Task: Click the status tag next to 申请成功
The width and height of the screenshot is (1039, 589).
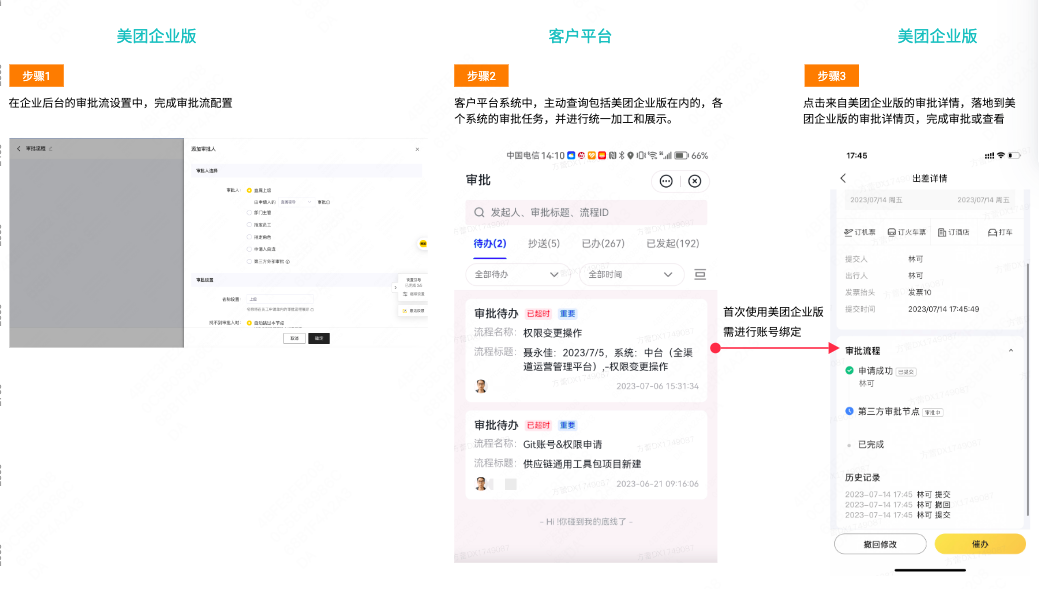Action: coord(906,372)
